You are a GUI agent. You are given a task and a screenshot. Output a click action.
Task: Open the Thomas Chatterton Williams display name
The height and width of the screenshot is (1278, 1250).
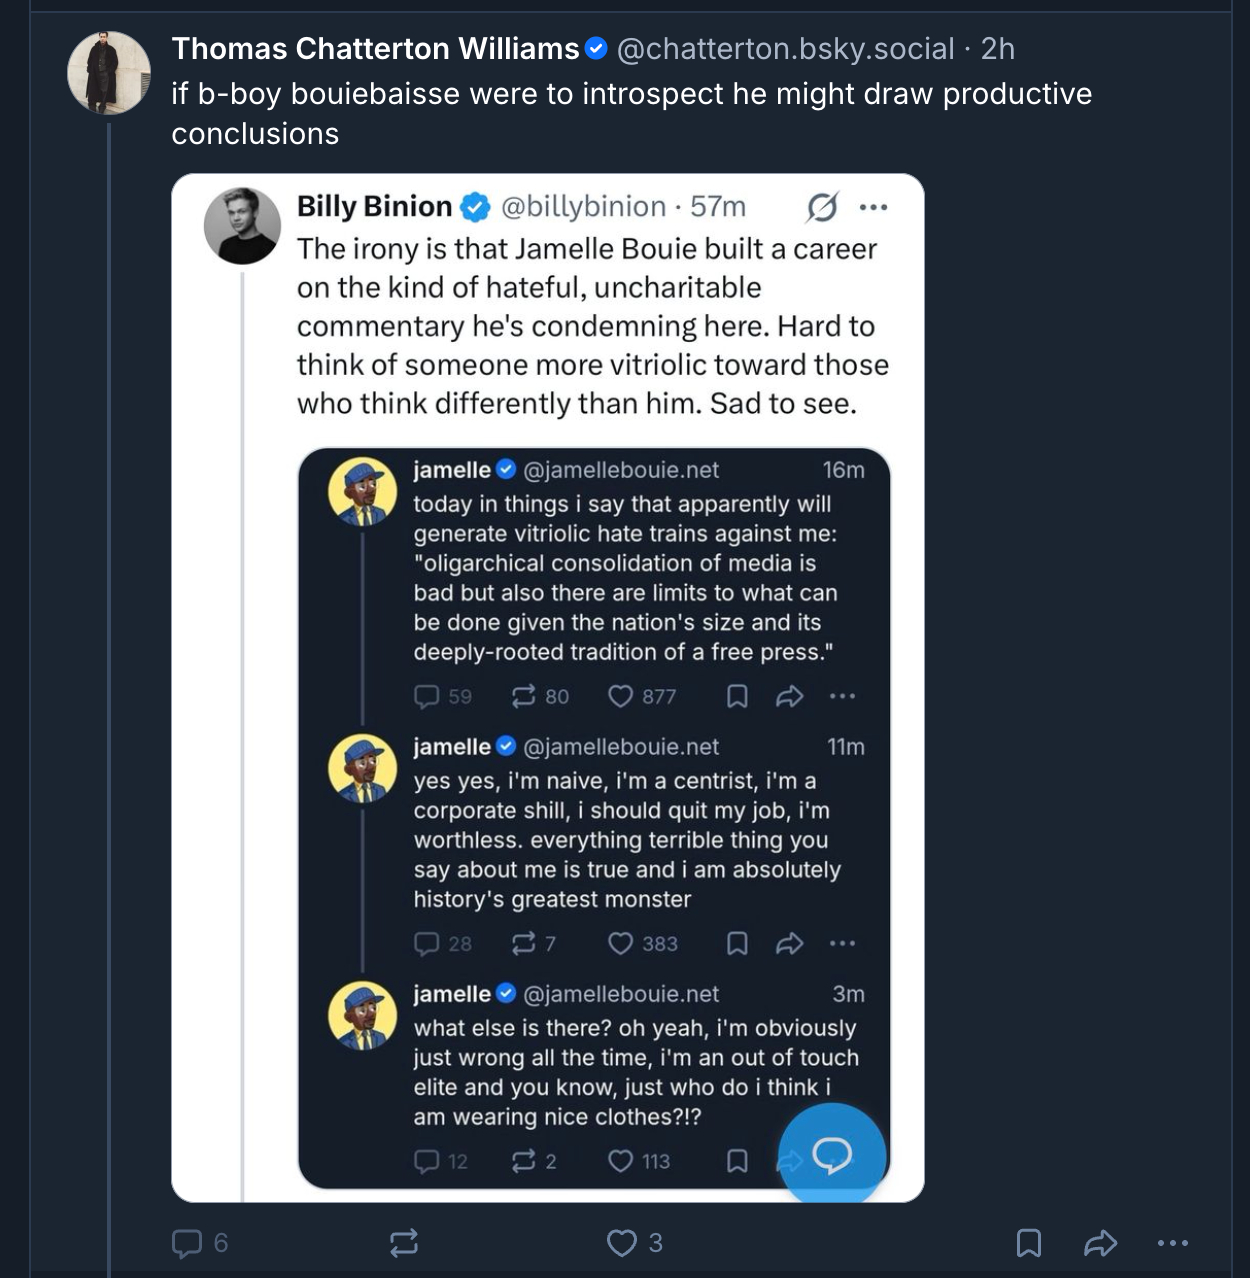tap(375, 48)
